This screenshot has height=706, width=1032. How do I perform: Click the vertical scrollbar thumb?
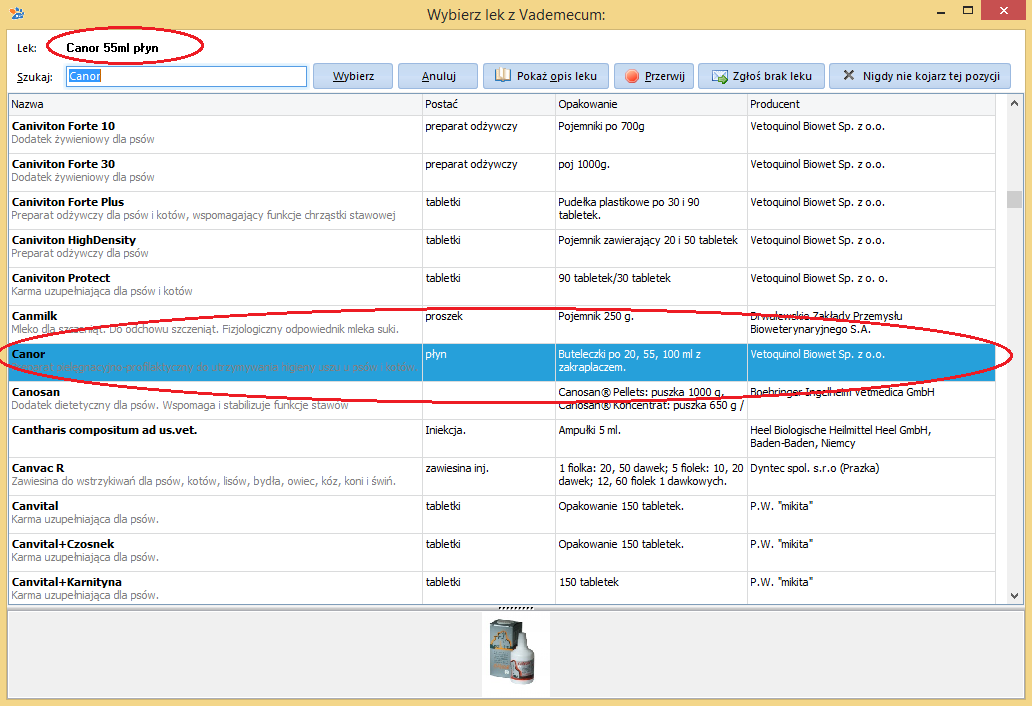click(1014, 199)
